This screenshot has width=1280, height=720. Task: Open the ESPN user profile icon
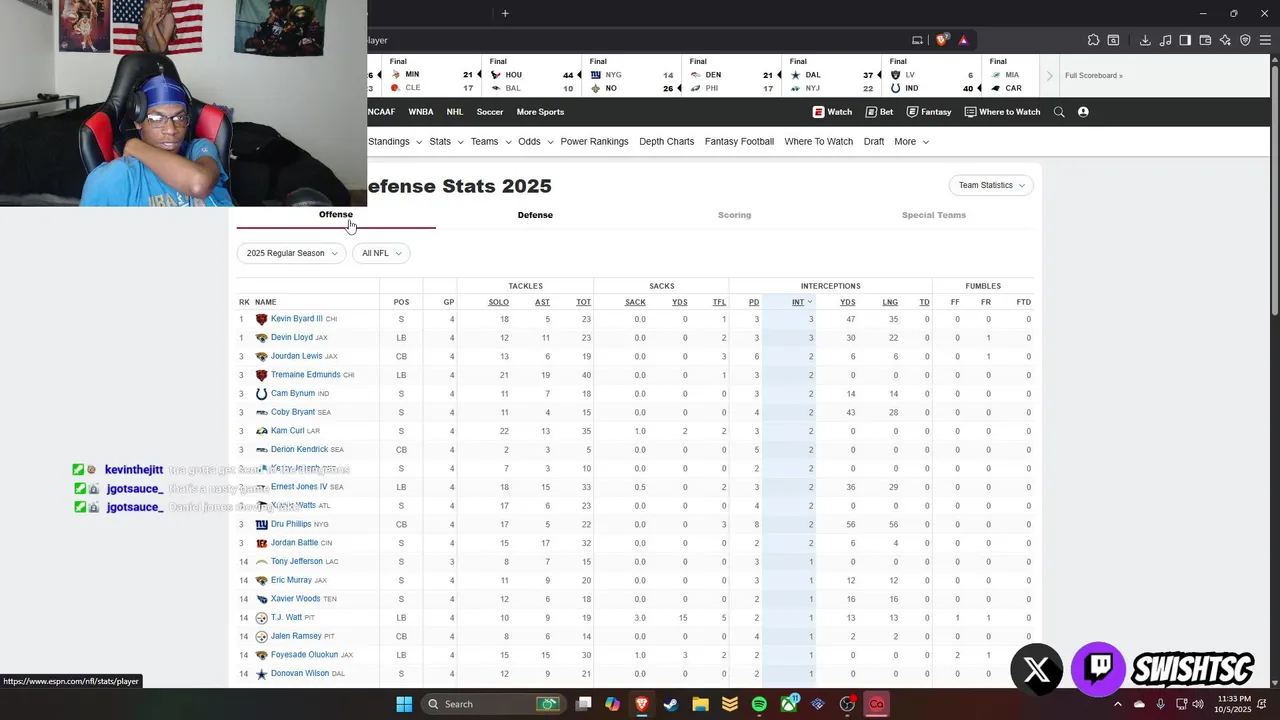[x=1083, y=112]
